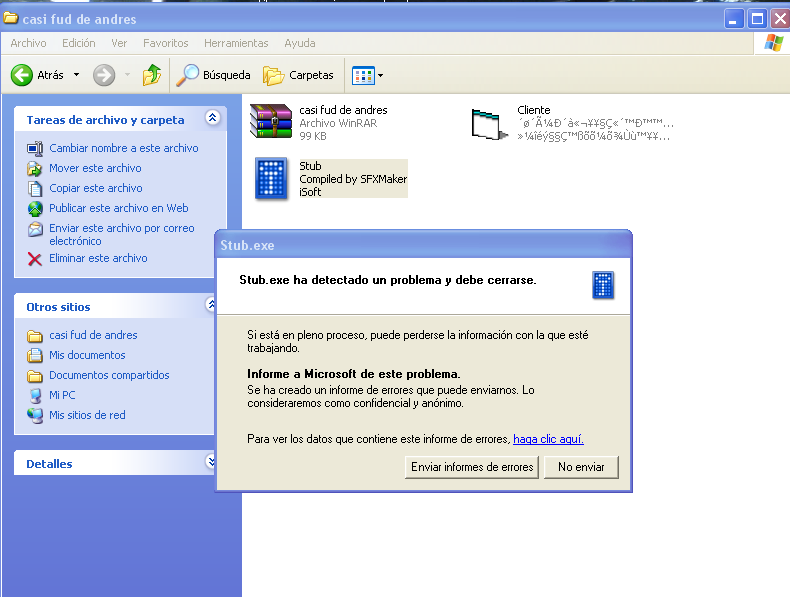Open Mis sitios de red link
Viewport: 790px width, 597px height.
click(87, 415)
